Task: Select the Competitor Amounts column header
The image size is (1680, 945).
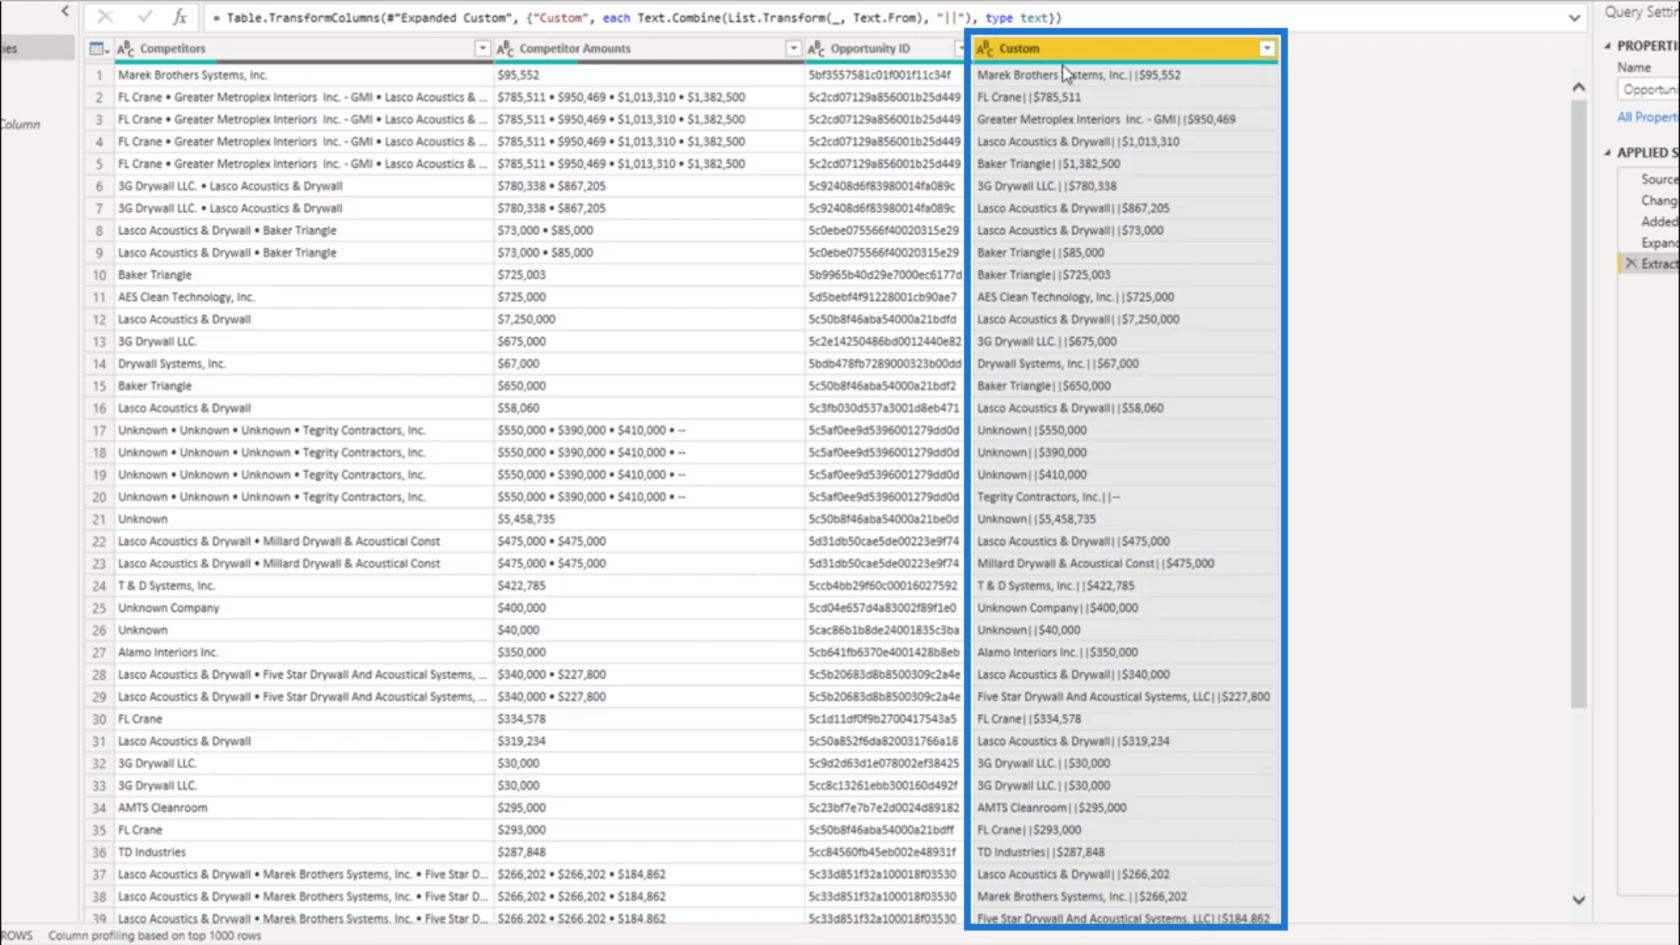Action: [649, 48]
